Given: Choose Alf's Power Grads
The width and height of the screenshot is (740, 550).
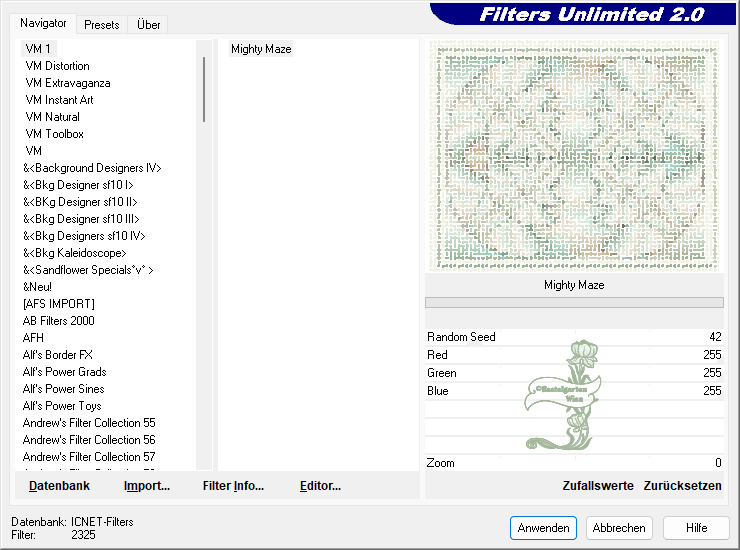Looking at the screenshot, I should point(64,372).
